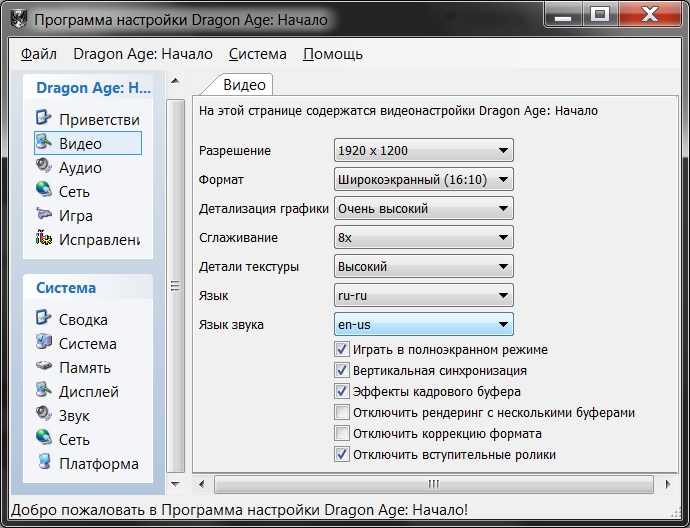Collapse the Dragon Age: Н... sidebar group header
This screenshot has height=528, width=690.
(x=88, y=88)
